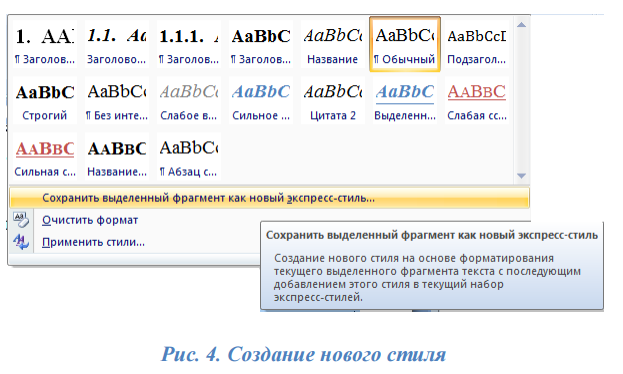Choose the Подзагол... style
This screenshot has height=374, width=623.
click(x=477, y=44)
